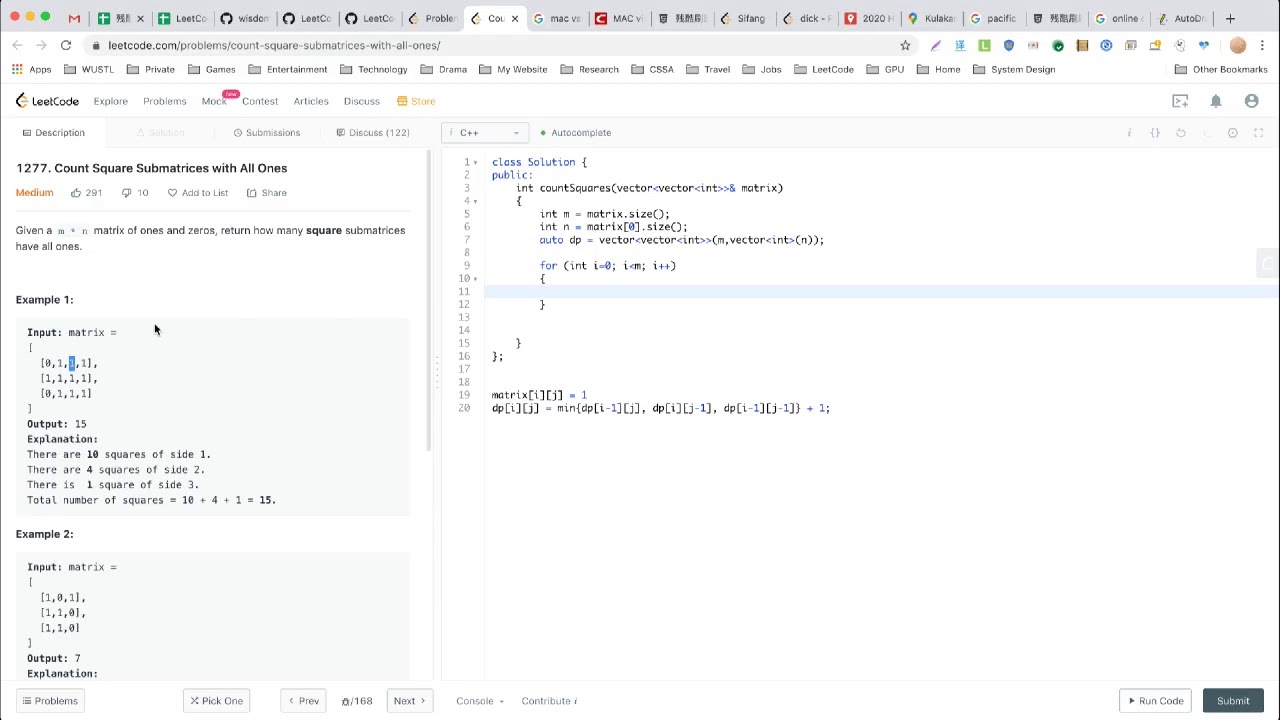Open the Mock nav item
The image size is (1280, 720).
[214, 101]
